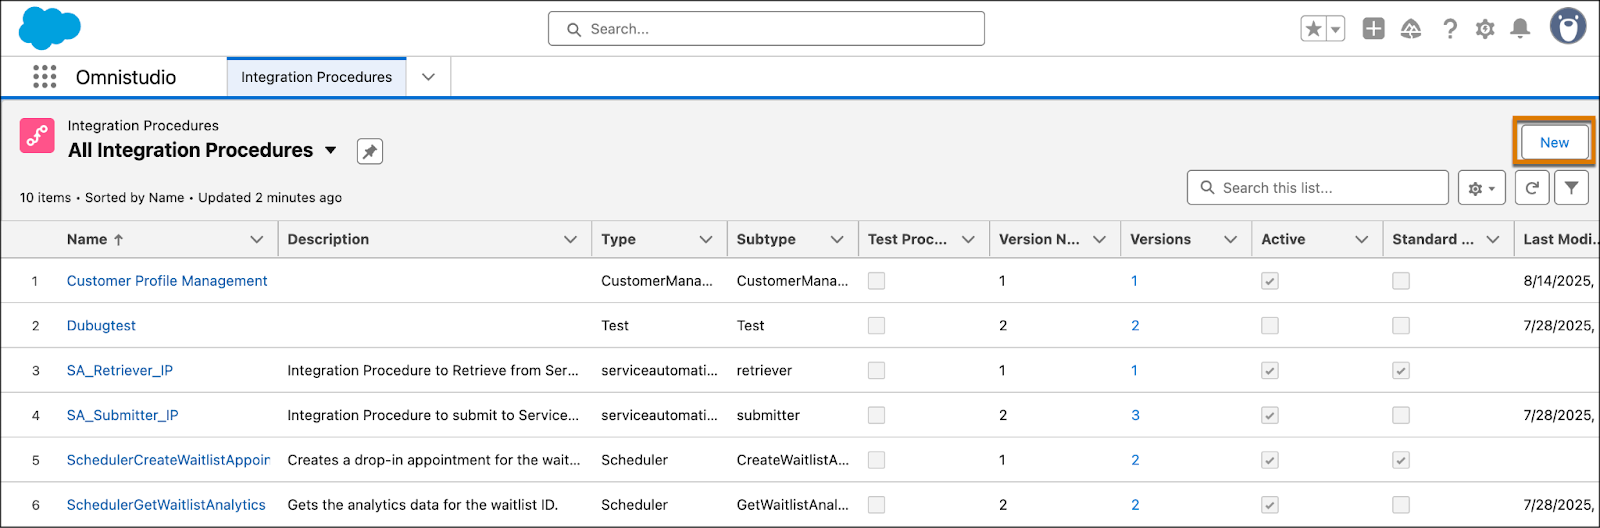Click the New button
Screen dimensions: 1600x528
(1554, 143)
